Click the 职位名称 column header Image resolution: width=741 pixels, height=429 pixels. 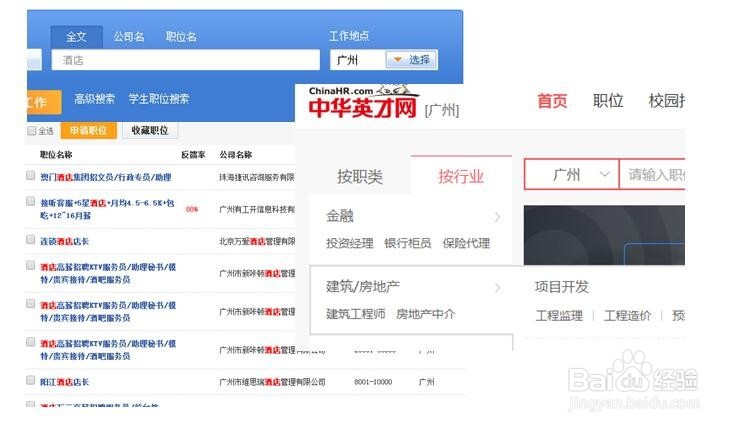56,154
